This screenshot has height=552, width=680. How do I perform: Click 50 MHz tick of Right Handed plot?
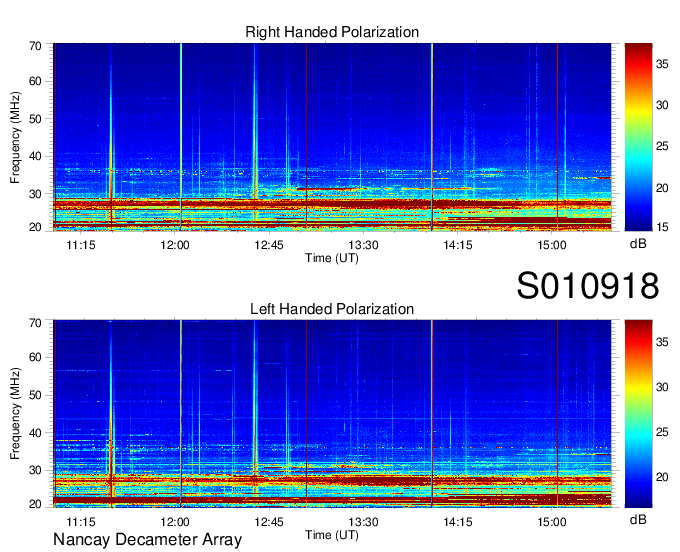pyautogui.click(x=35, y=119)
